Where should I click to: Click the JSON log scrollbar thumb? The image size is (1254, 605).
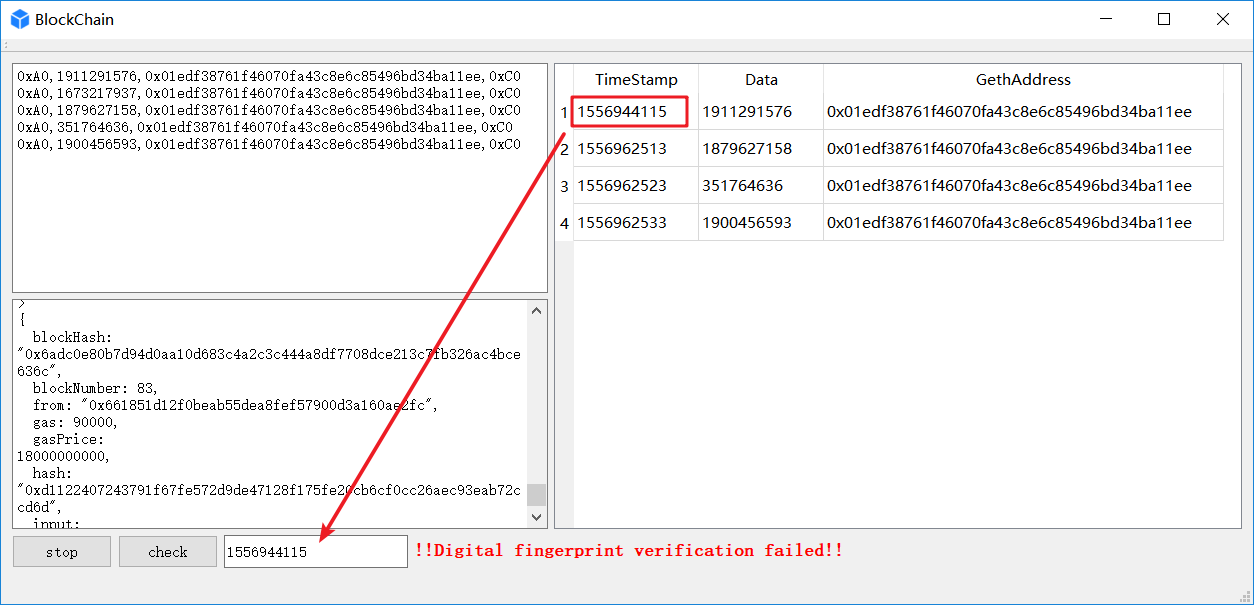coord(537,495)
